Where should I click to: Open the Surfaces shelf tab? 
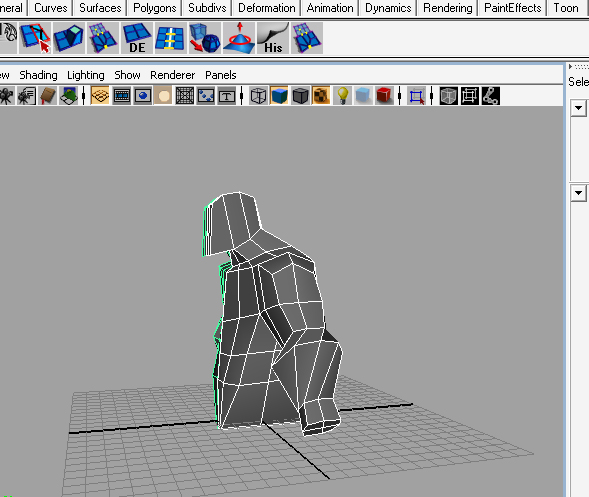click(x=100, y=8)
